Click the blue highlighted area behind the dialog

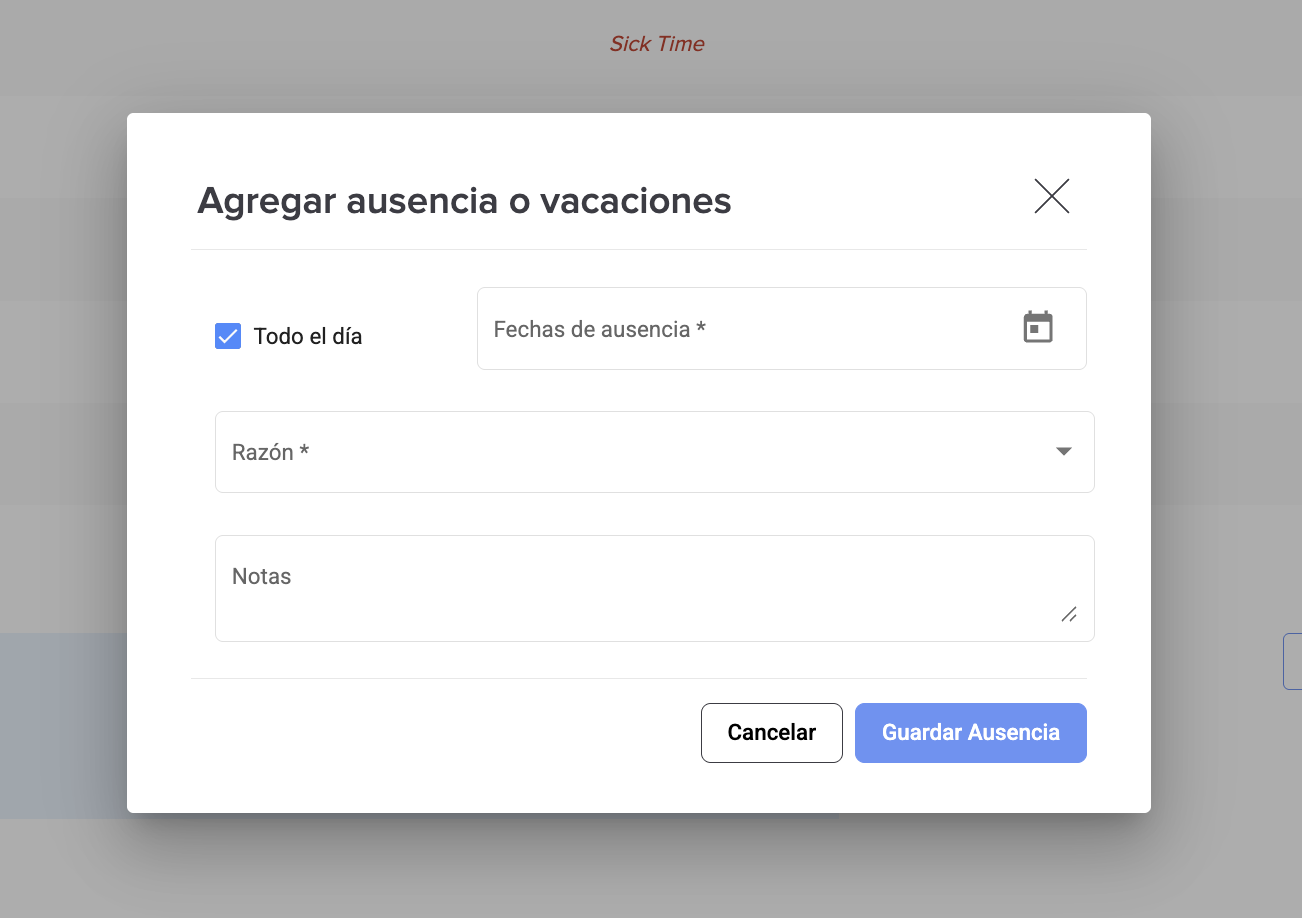click(63, 726)
